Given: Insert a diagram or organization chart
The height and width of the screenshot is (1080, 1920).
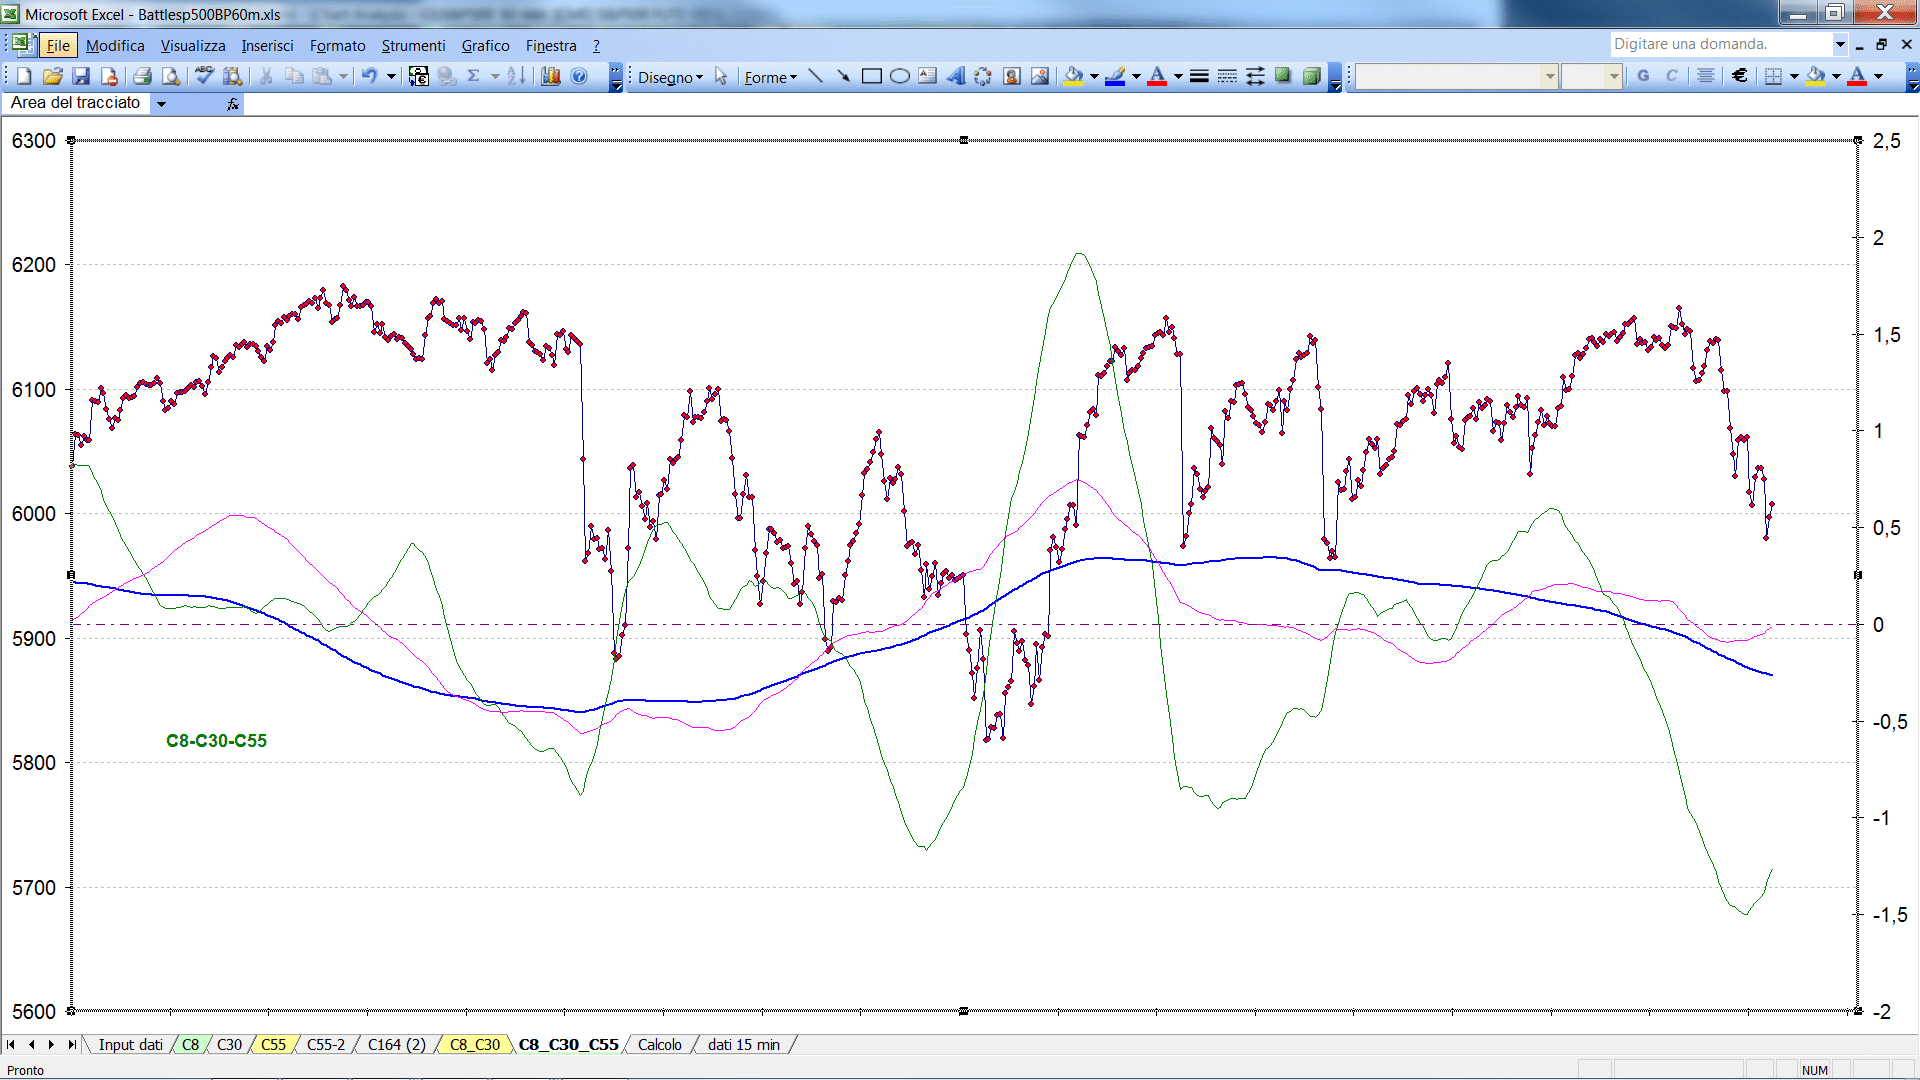Looking at the screenshot, I should (984, 76).
